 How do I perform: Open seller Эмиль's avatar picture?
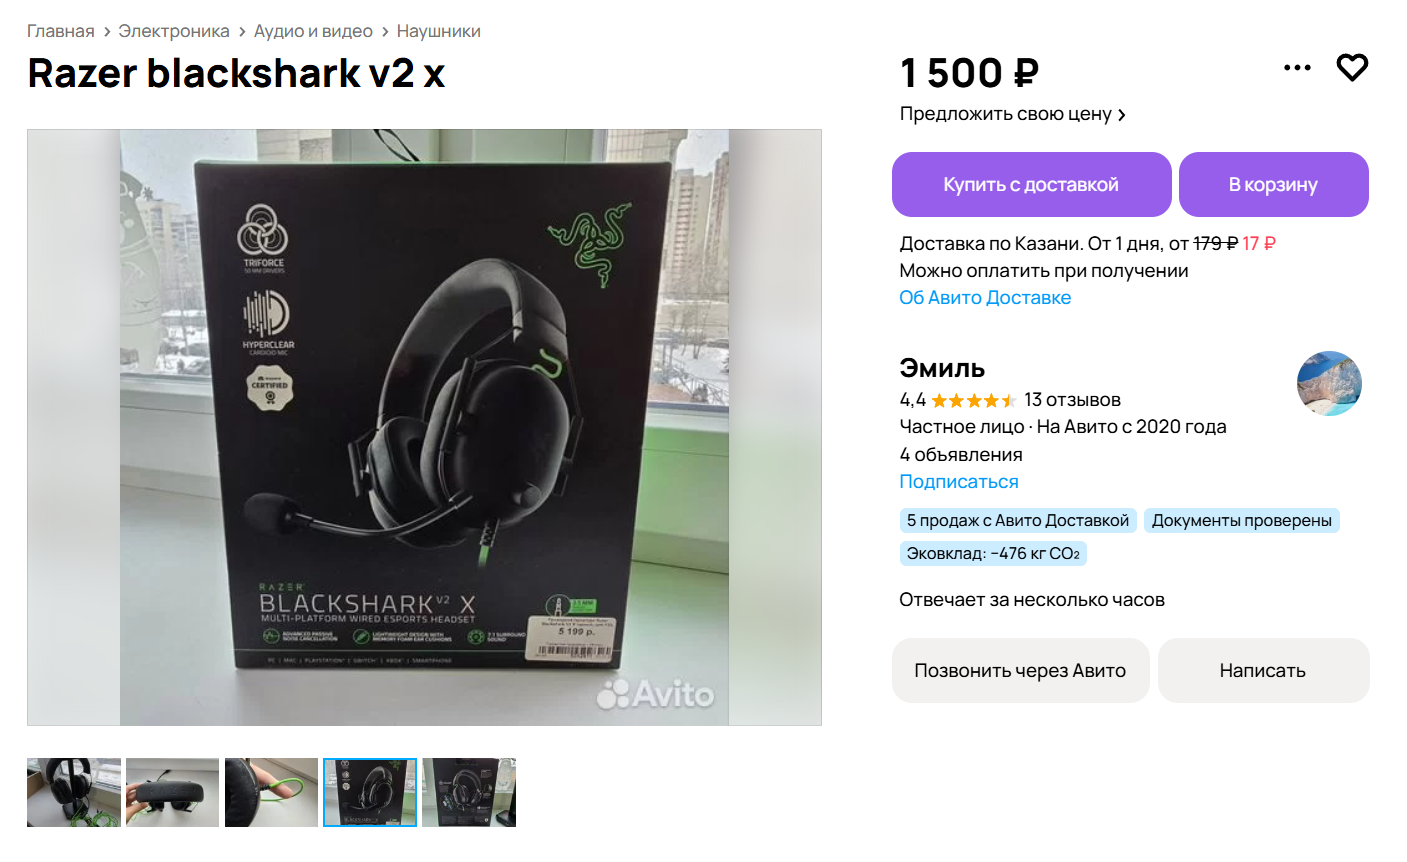1329,383
